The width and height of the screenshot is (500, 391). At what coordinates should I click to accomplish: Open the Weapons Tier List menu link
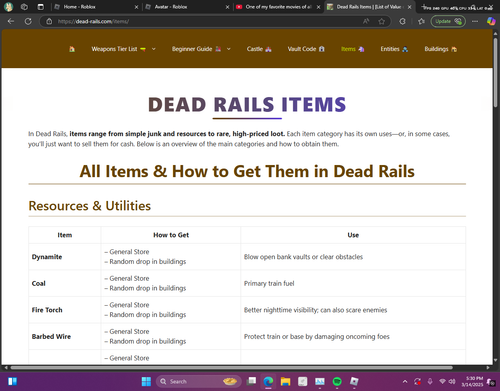coord(119,49)
